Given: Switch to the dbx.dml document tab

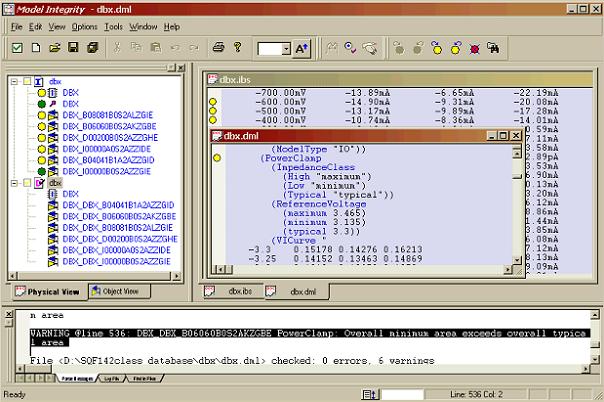Looking at the screenshot, I should coord(297,292).
